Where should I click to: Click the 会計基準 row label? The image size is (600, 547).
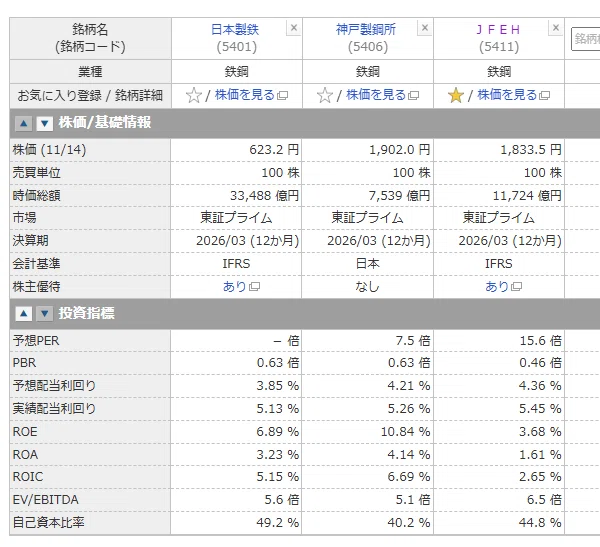[37, 264]
